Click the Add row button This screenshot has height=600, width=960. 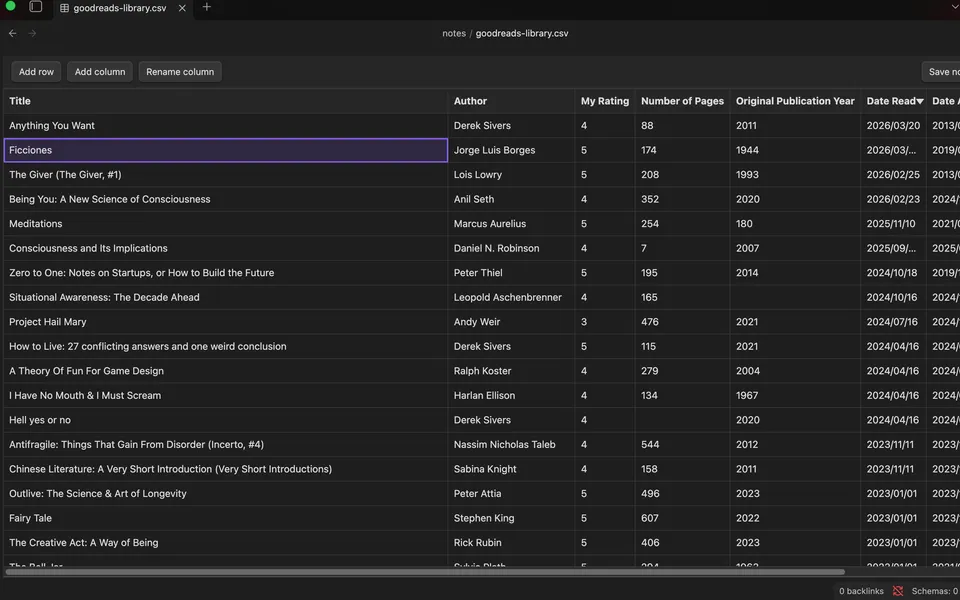click(x=36, y=72)
